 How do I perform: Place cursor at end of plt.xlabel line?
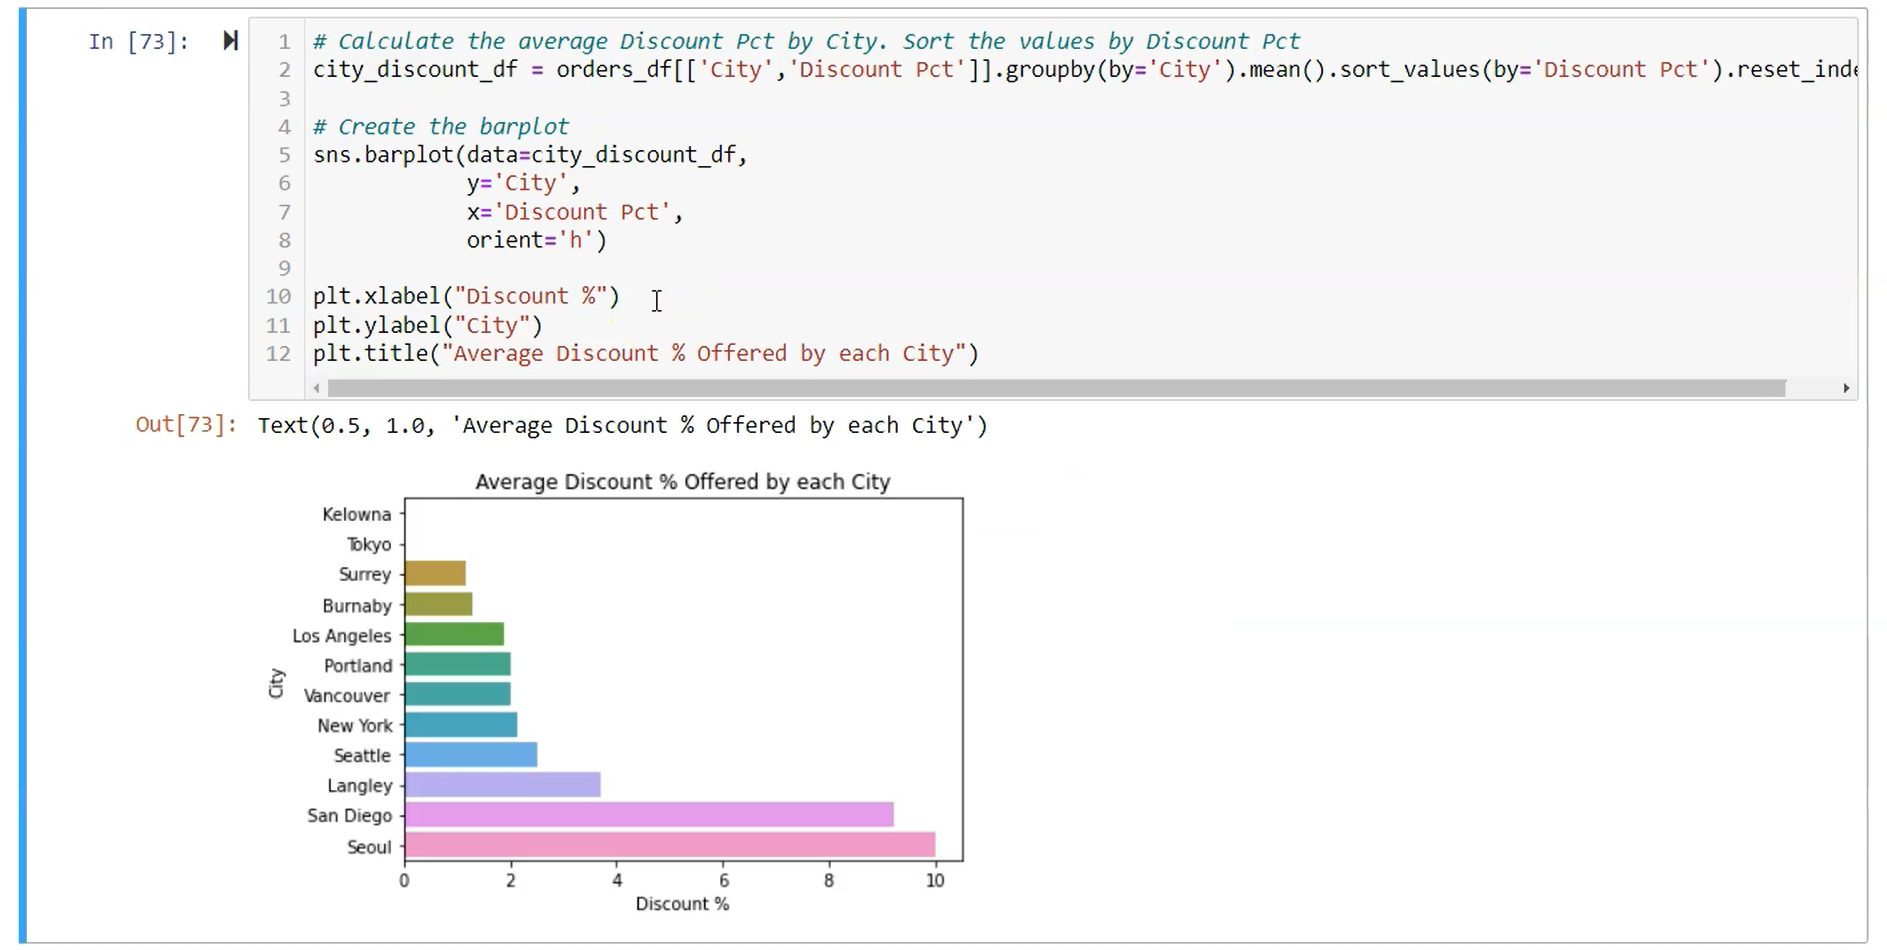(621, 297)
